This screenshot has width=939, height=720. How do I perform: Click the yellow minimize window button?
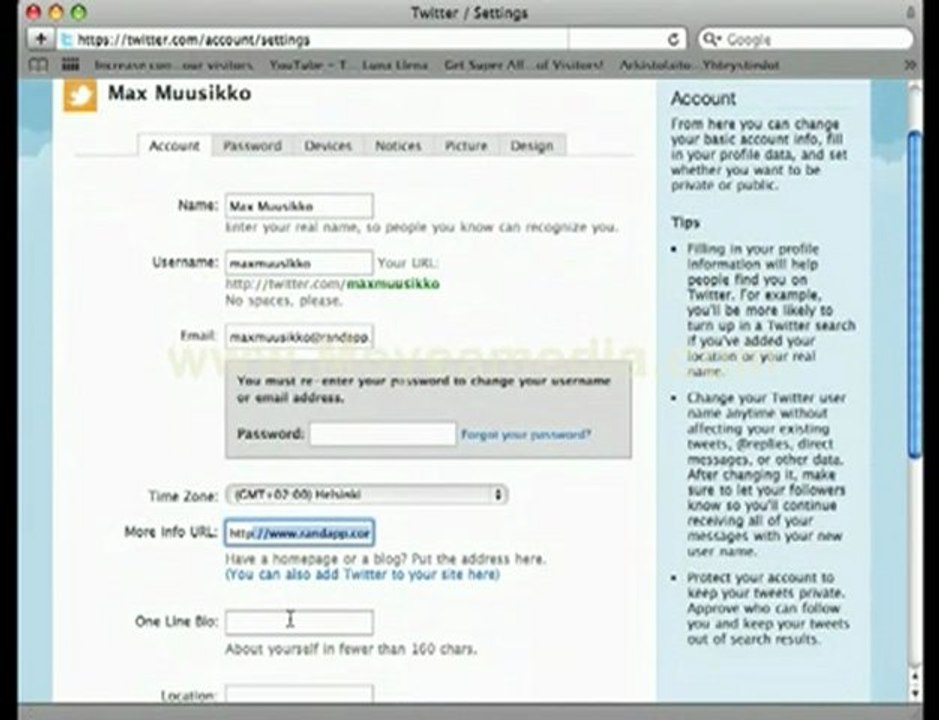[56, 12]
